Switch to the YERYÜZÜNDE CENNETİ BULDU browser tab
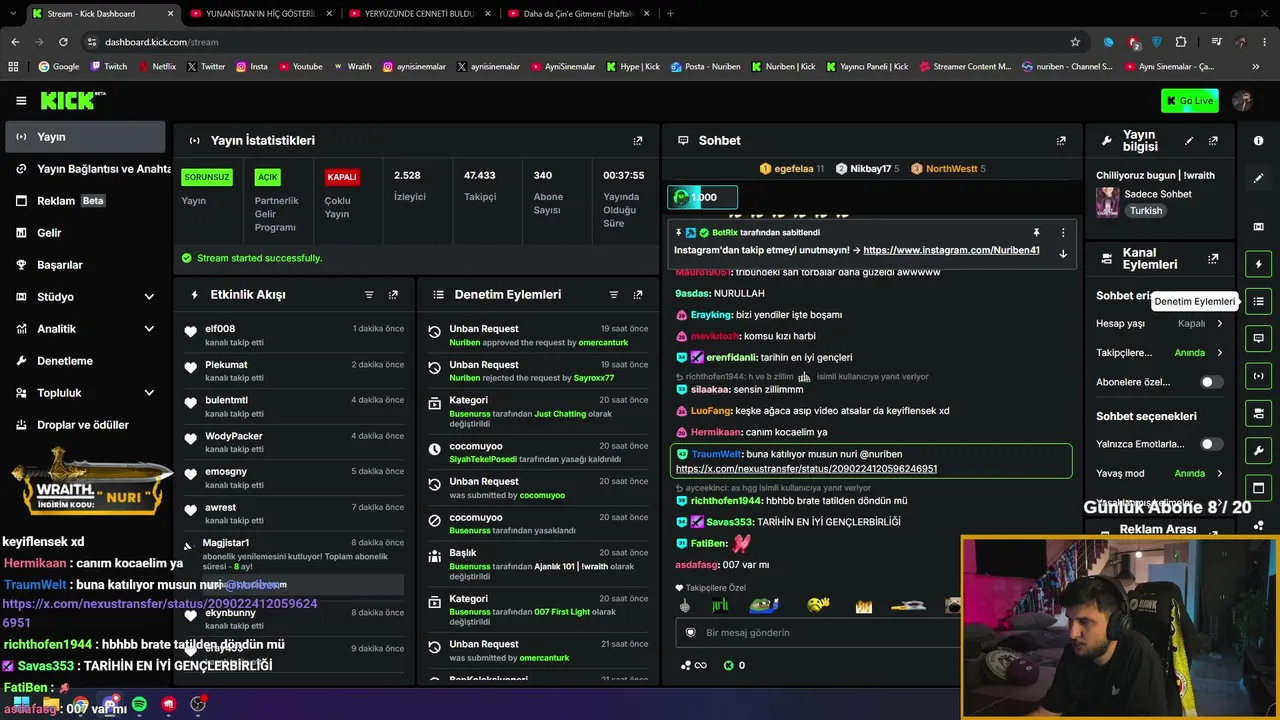The image size is (1280, 720). point(418,14)
